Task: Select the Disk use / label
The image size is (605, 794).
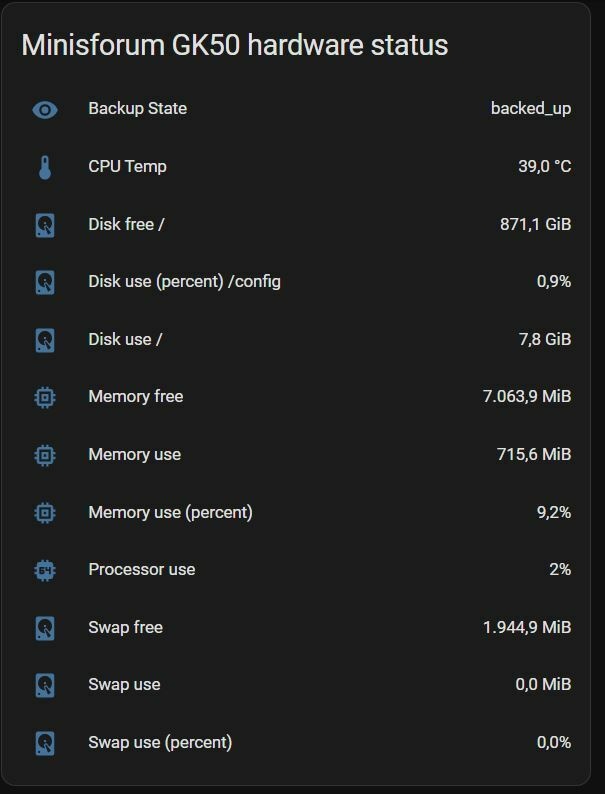Action: tap(125, 339)
